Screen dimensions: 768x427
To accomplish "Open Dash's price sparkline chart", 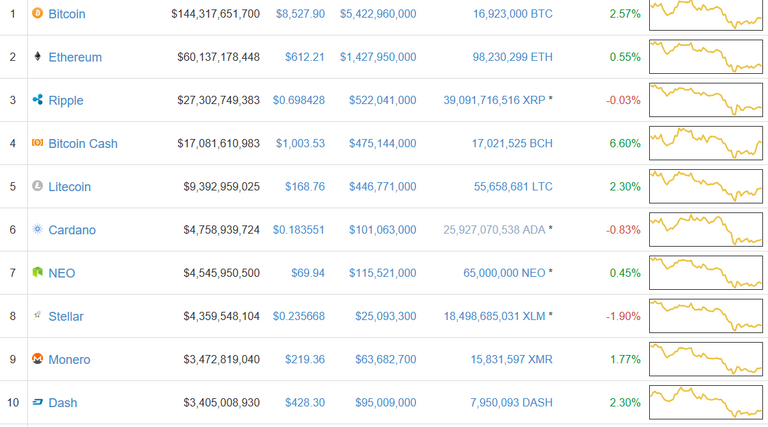I will pos(706,403).
